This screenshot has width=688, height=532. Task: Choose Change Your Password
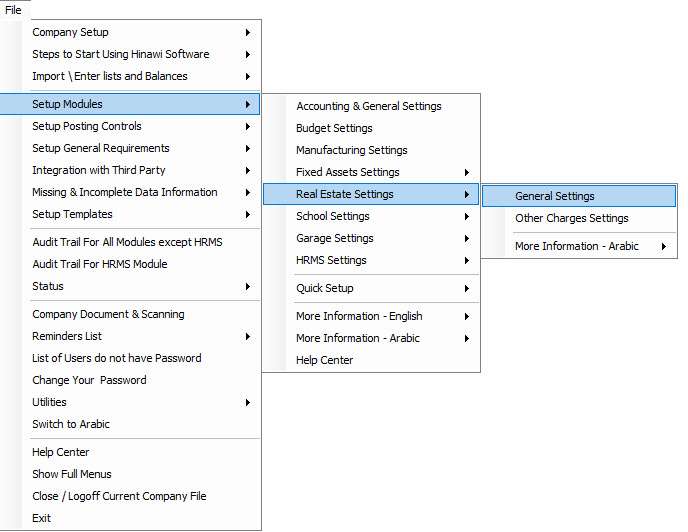130,380
